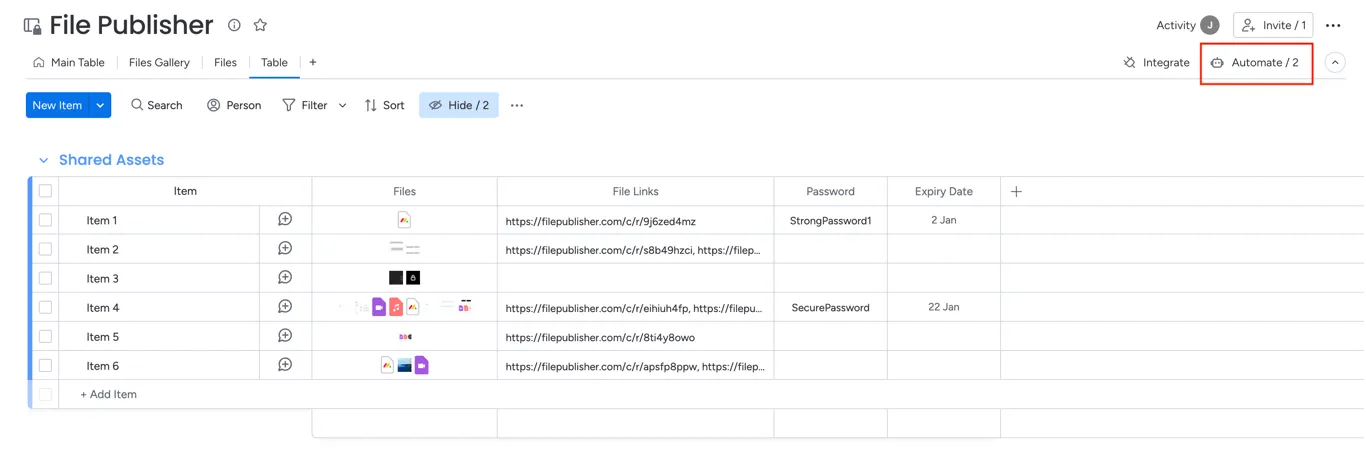Toggle the Hide / 2 columns control

point(459,105)
